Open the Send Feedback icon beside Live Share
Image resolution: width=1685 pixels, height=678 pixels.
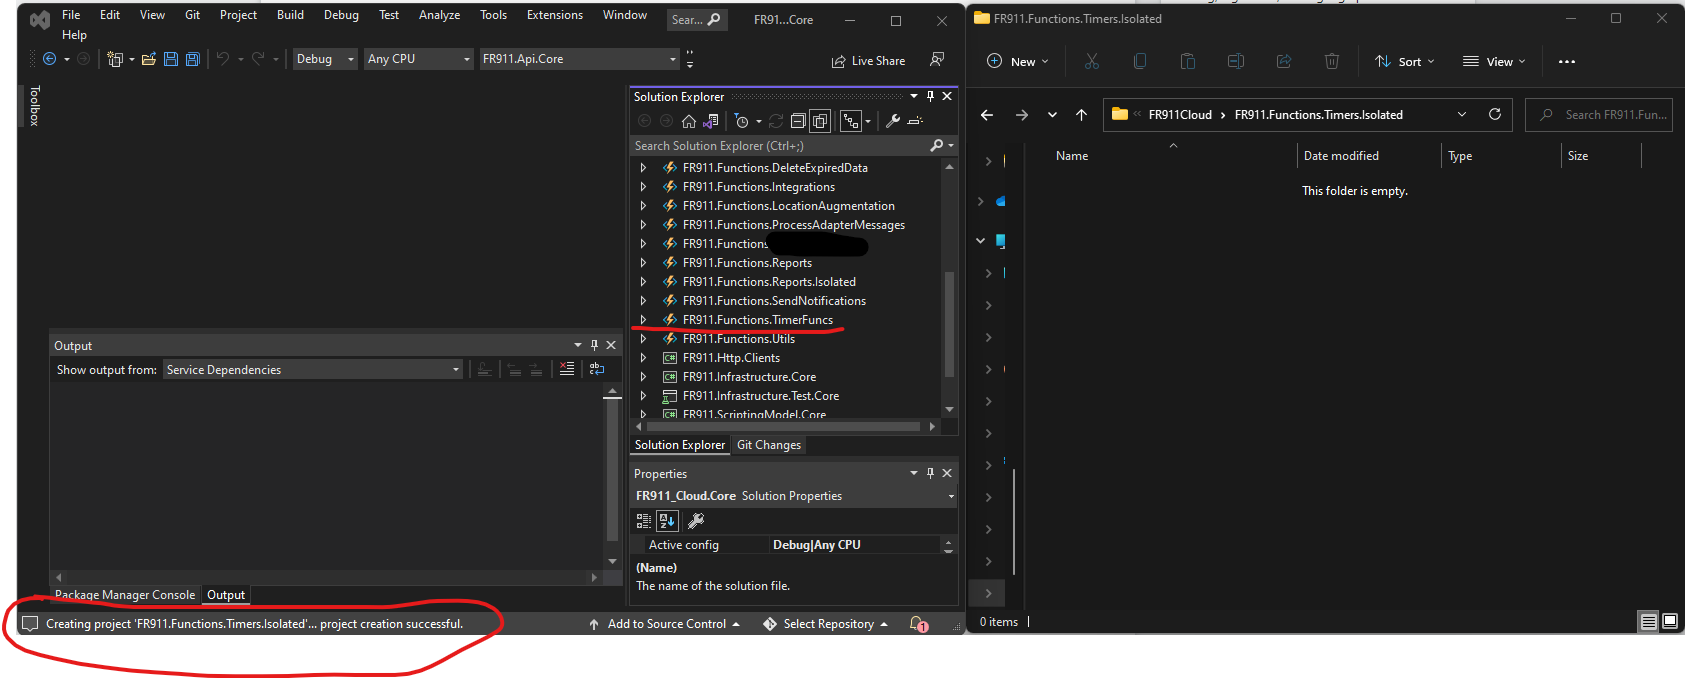coord(937,60)
